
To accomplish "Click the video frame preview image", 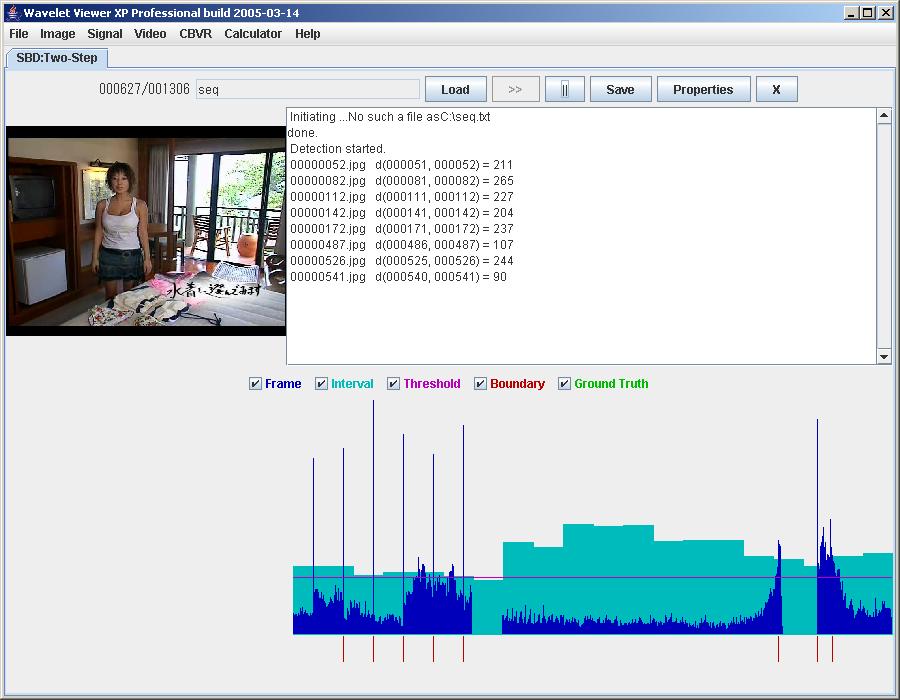I will [x=146, y=230].
